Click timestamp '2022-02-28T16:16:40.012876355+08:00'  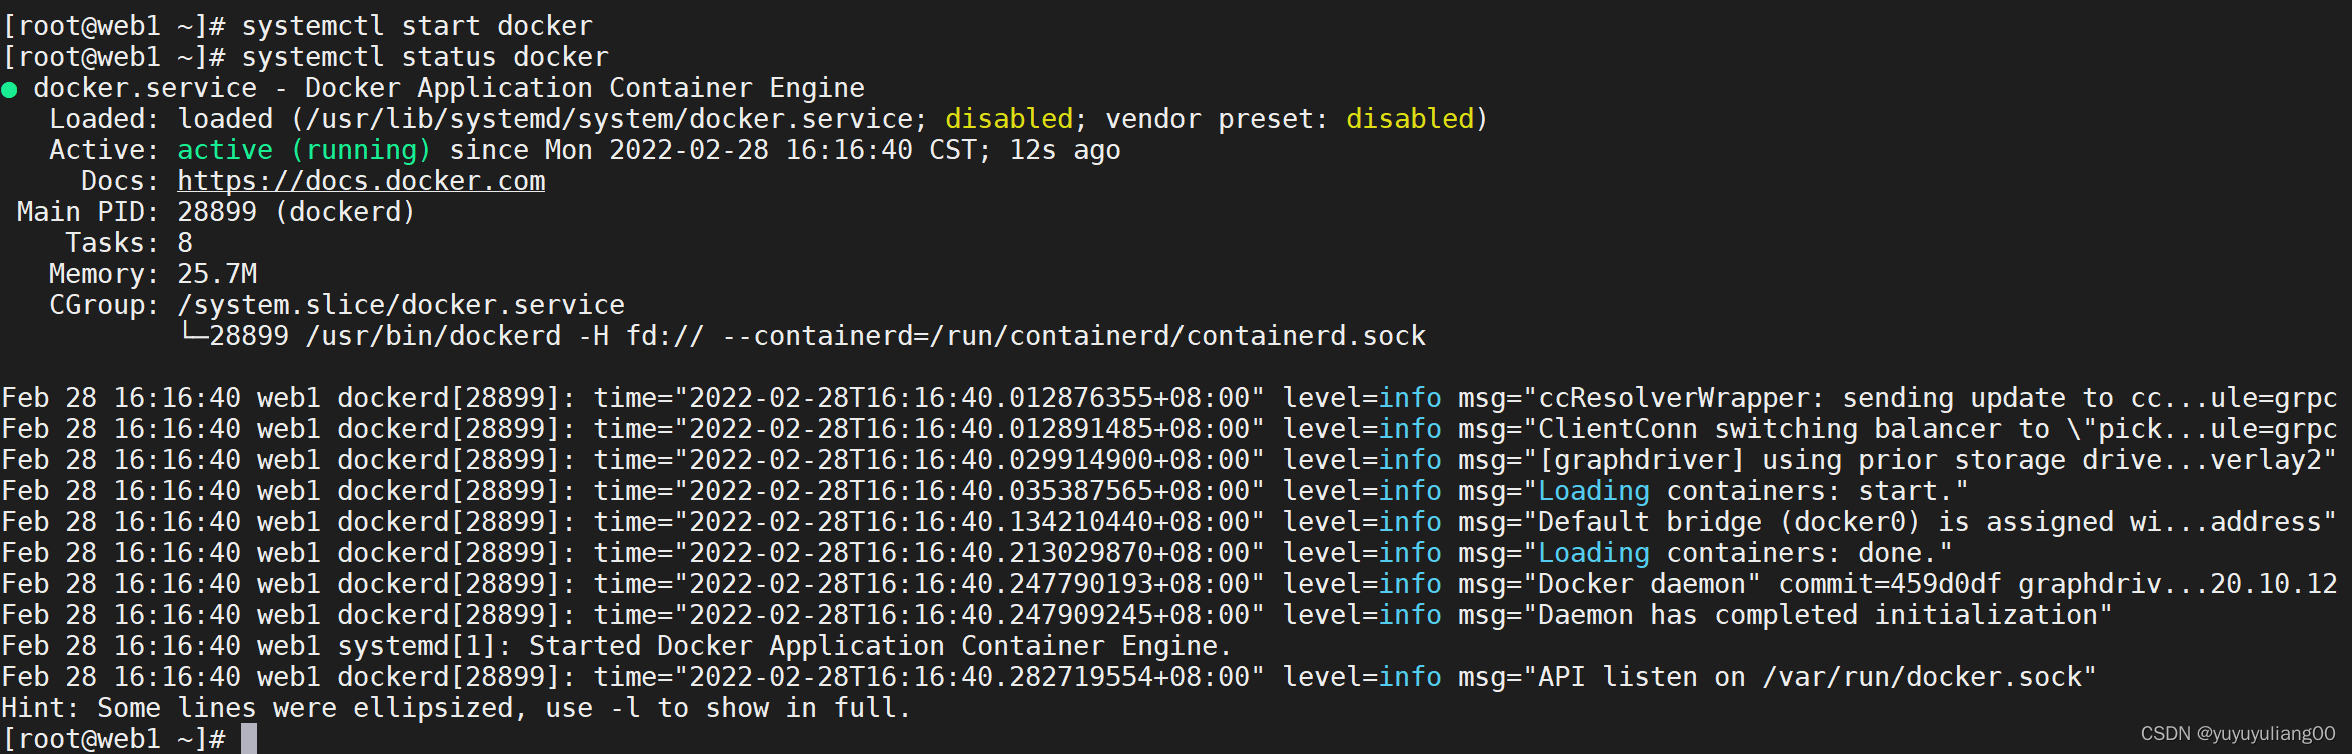click(x=969, y=398)
